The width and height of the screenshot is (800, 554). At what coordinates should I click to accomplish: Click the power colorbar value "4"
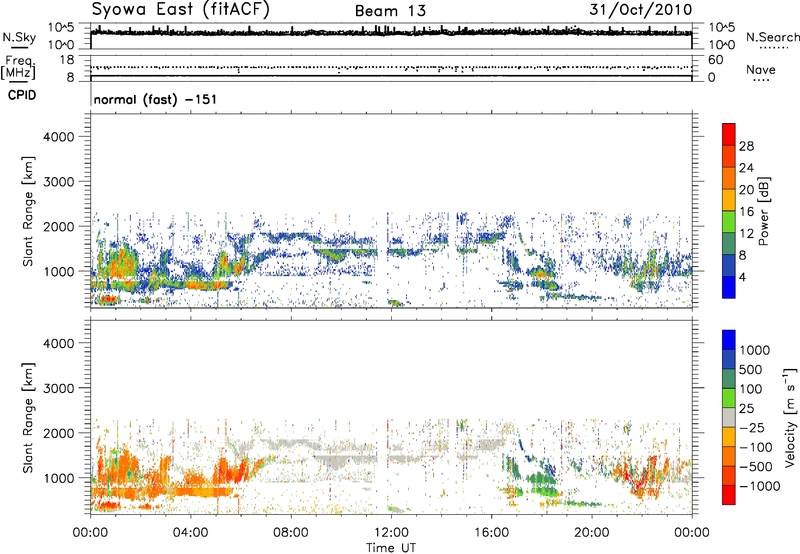(742, 278)
